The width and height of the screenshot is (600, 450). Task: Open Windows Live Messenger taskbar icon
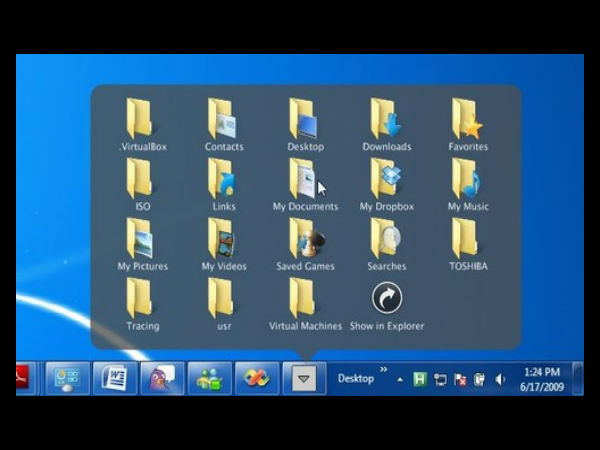tap(210, 378)
